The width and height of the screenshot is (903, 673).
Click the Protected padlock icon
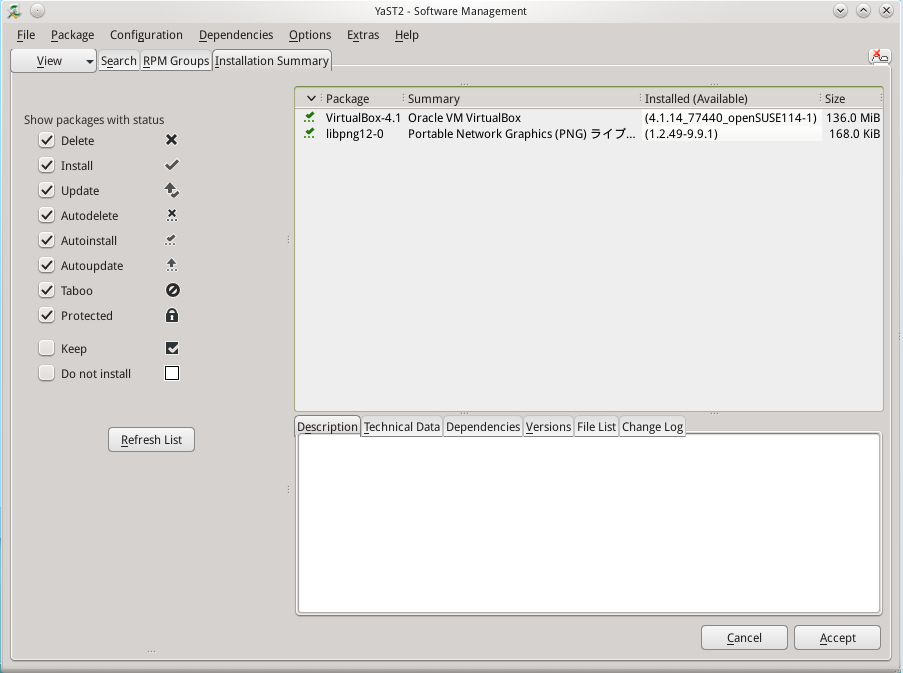coord(172,315)
